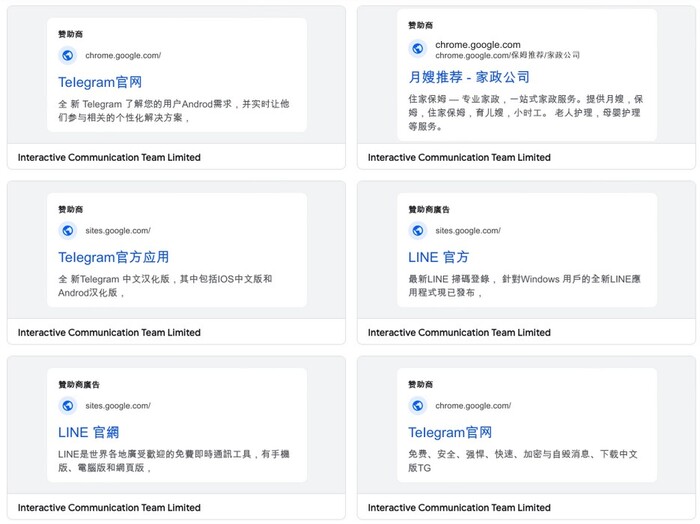Viewport: 700px width, 524px height.
Task: Open the LINE 官方 headline link
Action: coord(439,257)
